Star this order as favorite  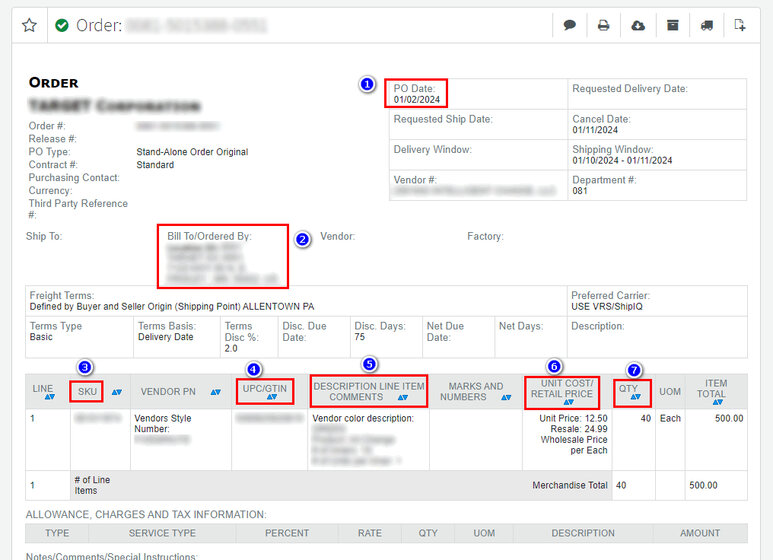30,25
